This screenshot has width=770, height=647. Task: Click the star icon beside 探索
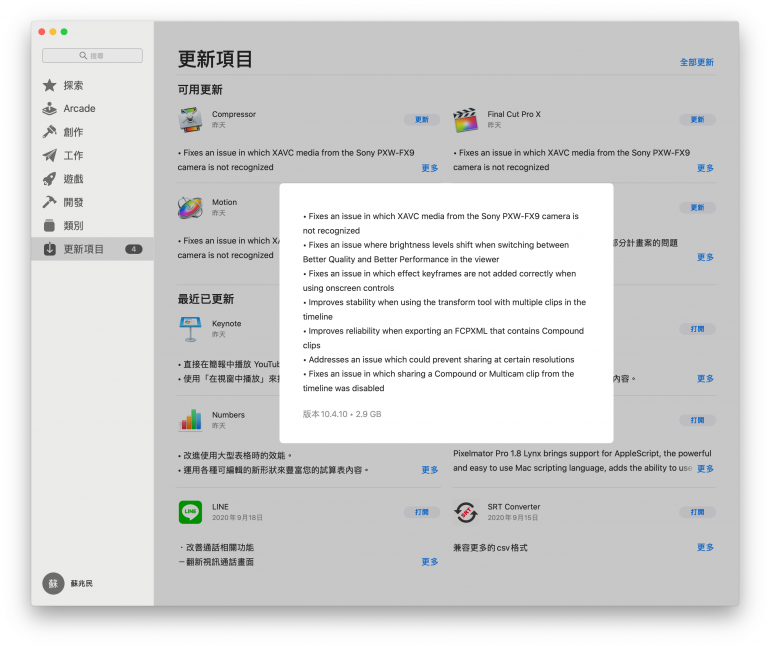tap(49, 85)
